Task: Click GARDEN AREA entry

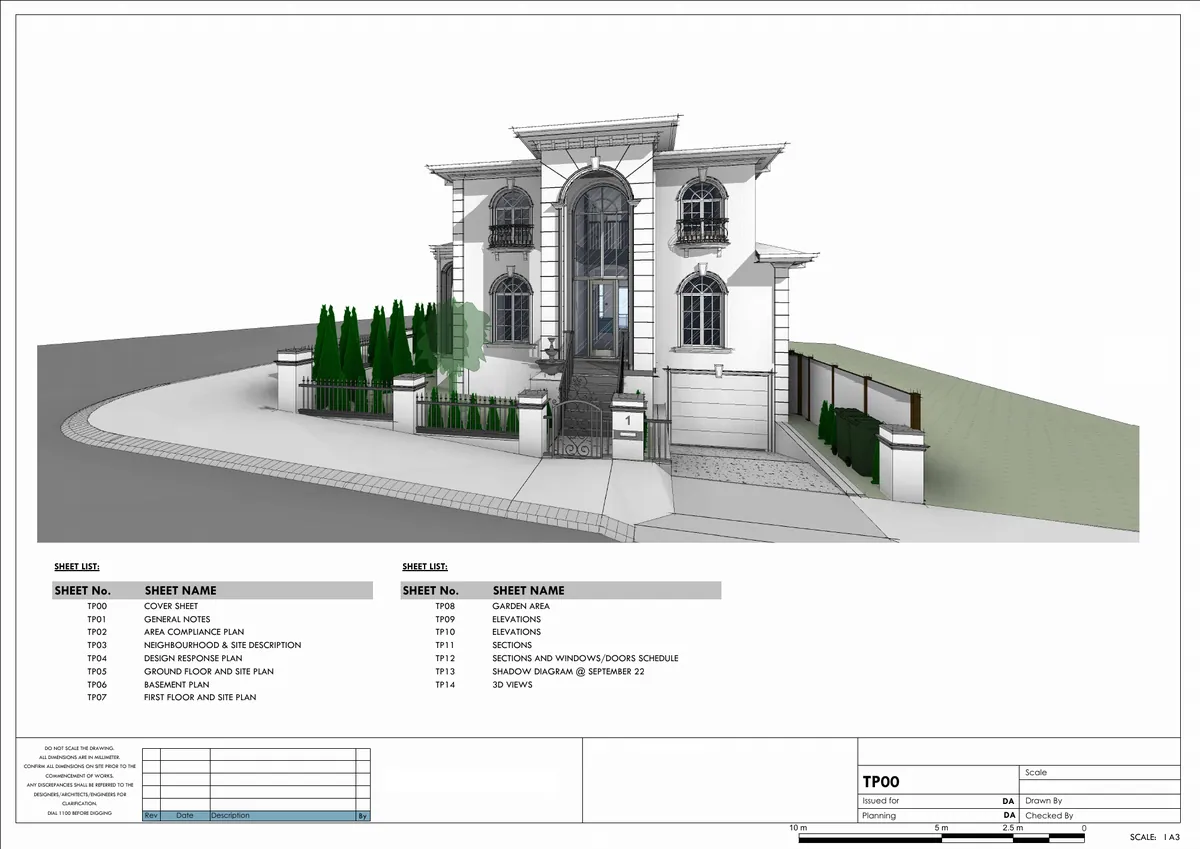Action: [x=521, y=606]
